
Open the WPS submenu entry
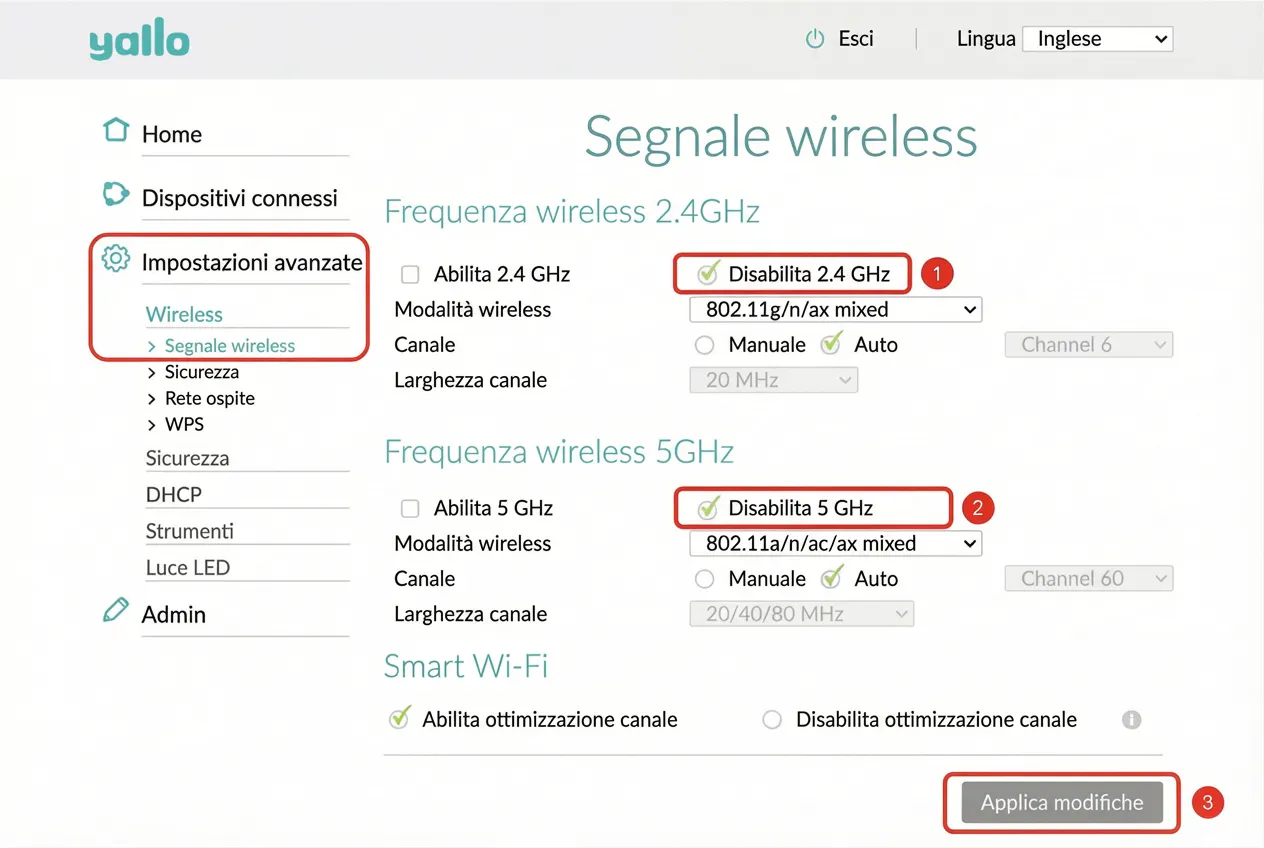[x=184, y=424]
